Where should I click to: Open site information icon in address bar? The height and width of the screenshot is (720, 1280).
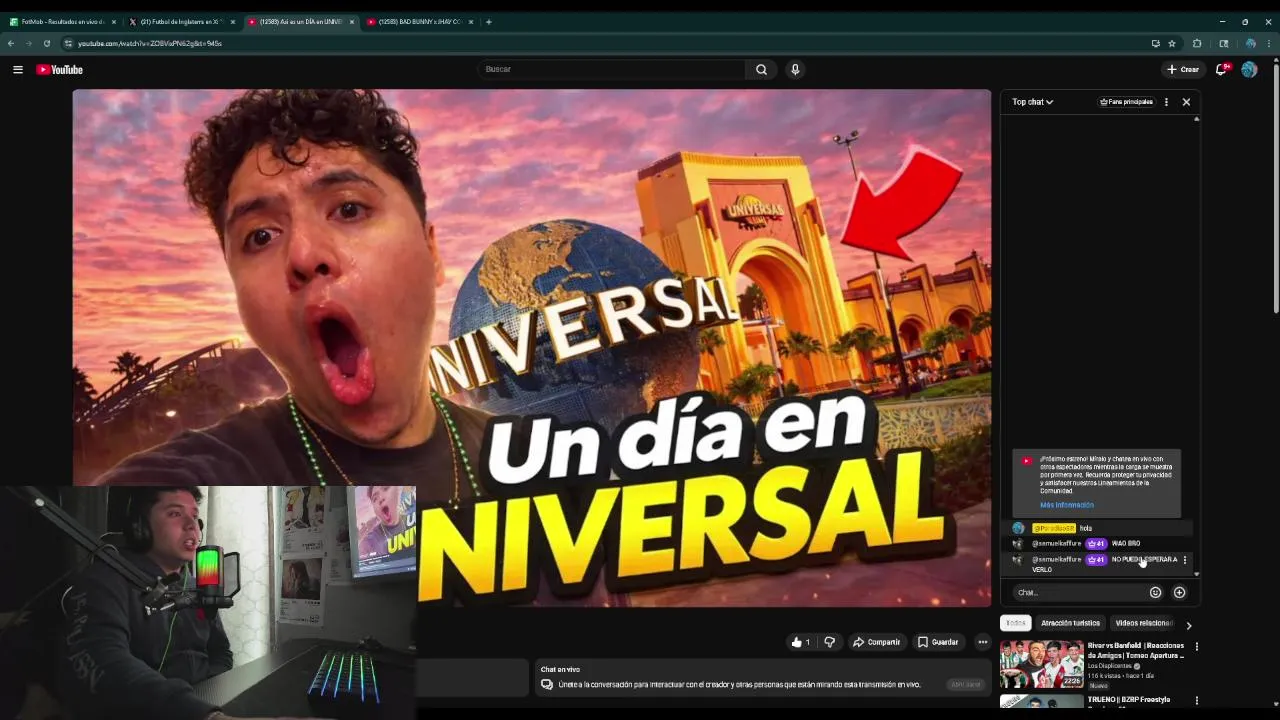click(68, 43)
